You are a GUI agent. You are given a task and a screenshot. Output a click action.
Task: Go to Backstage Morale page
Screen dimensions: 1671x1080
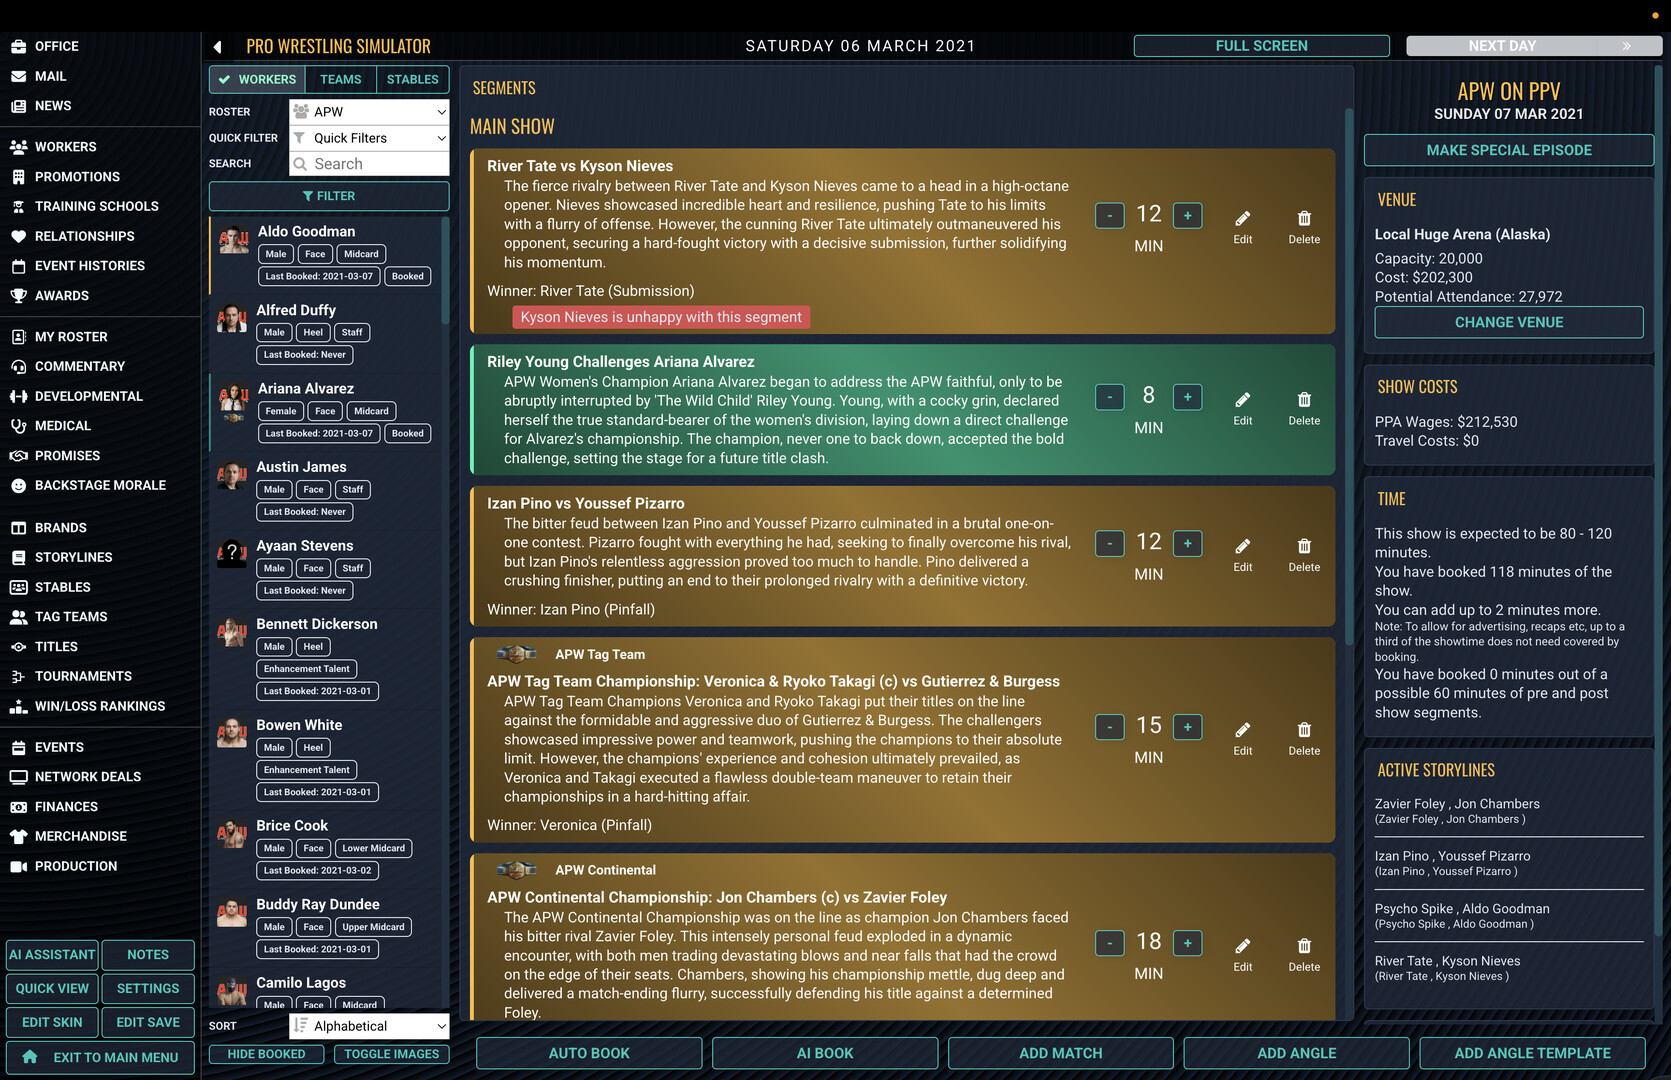click(100, 486)
